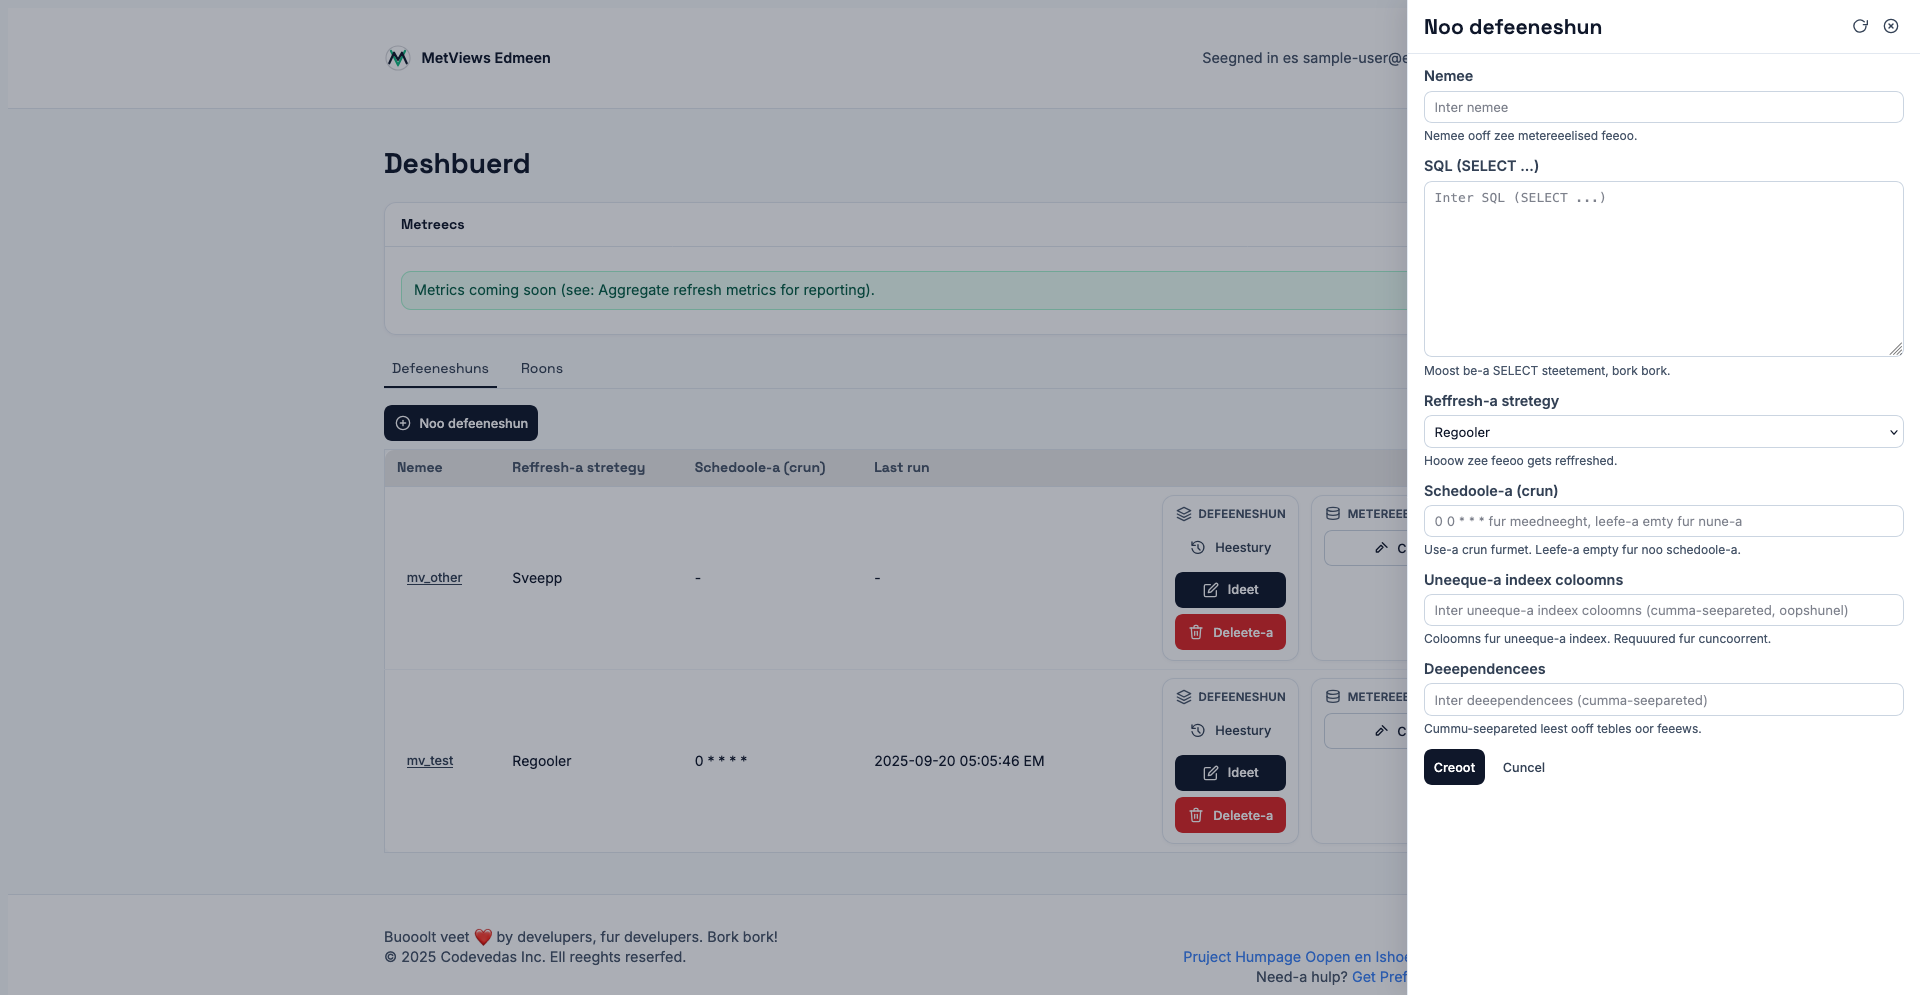Click the refresh icon in panel header
The image size is (1920, 995).
pyautogui.click(x=1860, y=26)
